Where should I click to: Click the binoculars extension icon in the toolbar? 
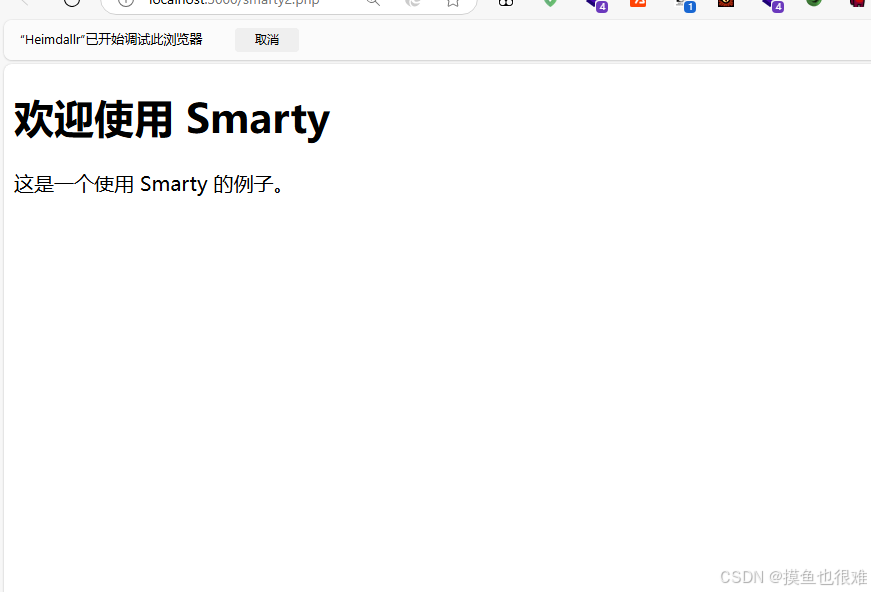(504, 3)
